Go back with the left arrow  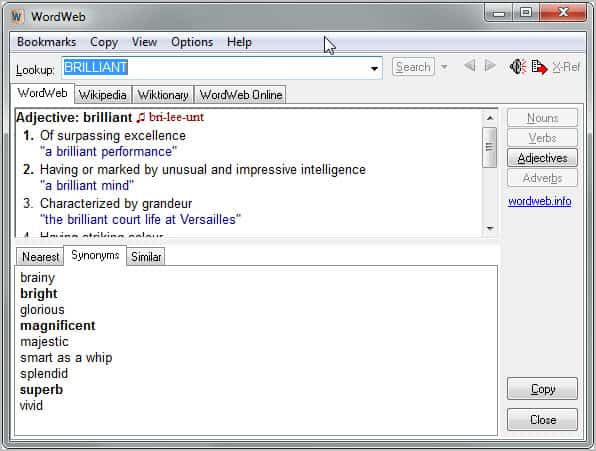[x=469, y=66]
